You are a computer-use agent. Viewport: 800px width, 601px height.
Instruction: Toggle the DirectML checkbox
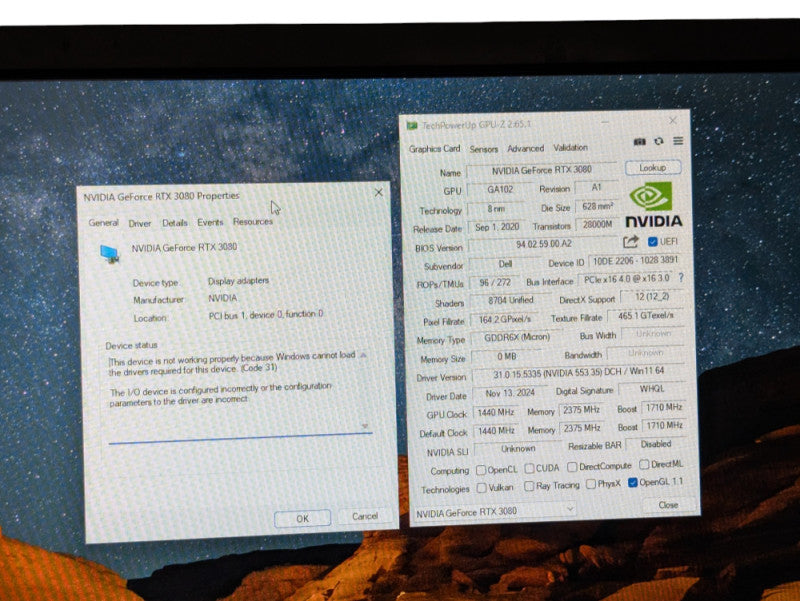tap(644, 464)
